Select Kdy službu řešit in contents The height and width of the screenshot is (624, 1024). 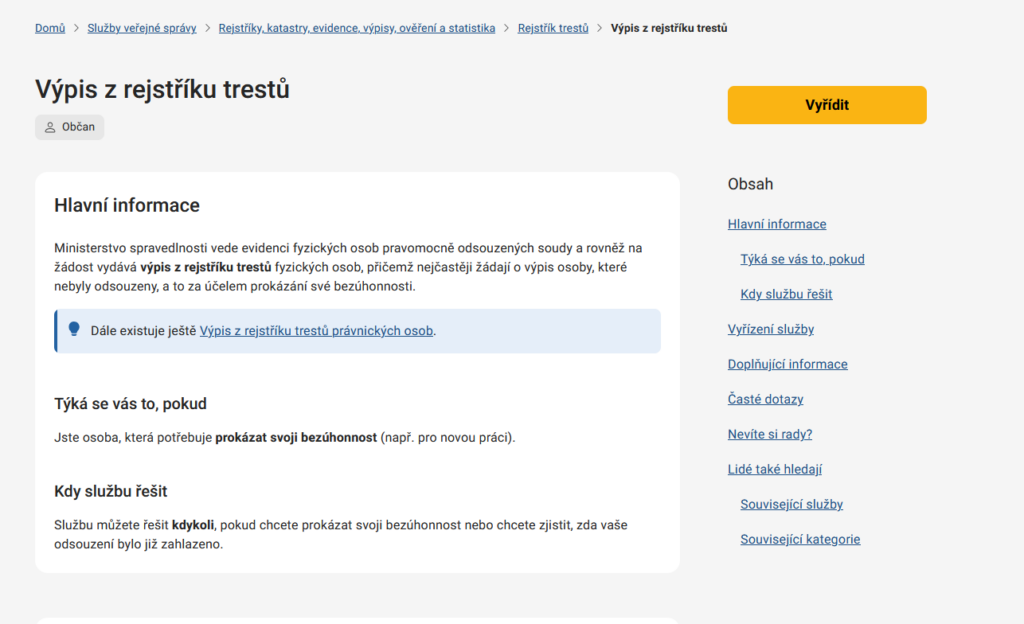(786, 294)
